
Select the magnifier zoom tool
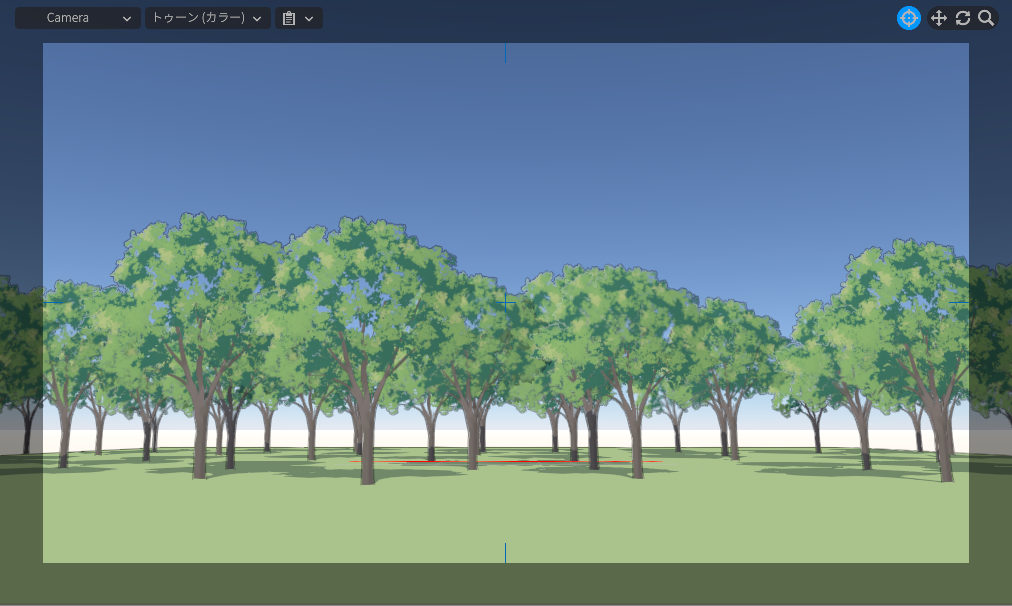click(x=986, y=18)
